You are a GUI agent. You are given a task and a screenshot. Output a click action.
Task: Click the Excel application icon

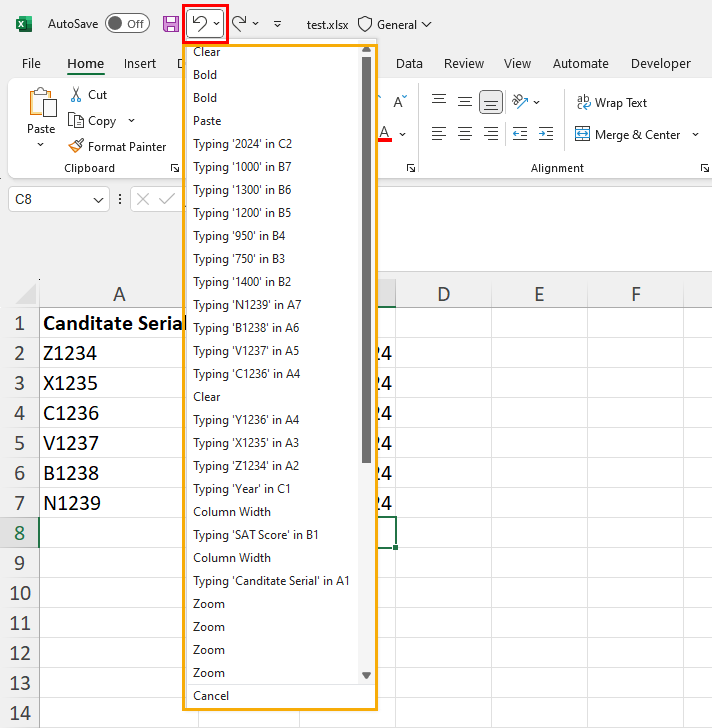pos(24,24)
